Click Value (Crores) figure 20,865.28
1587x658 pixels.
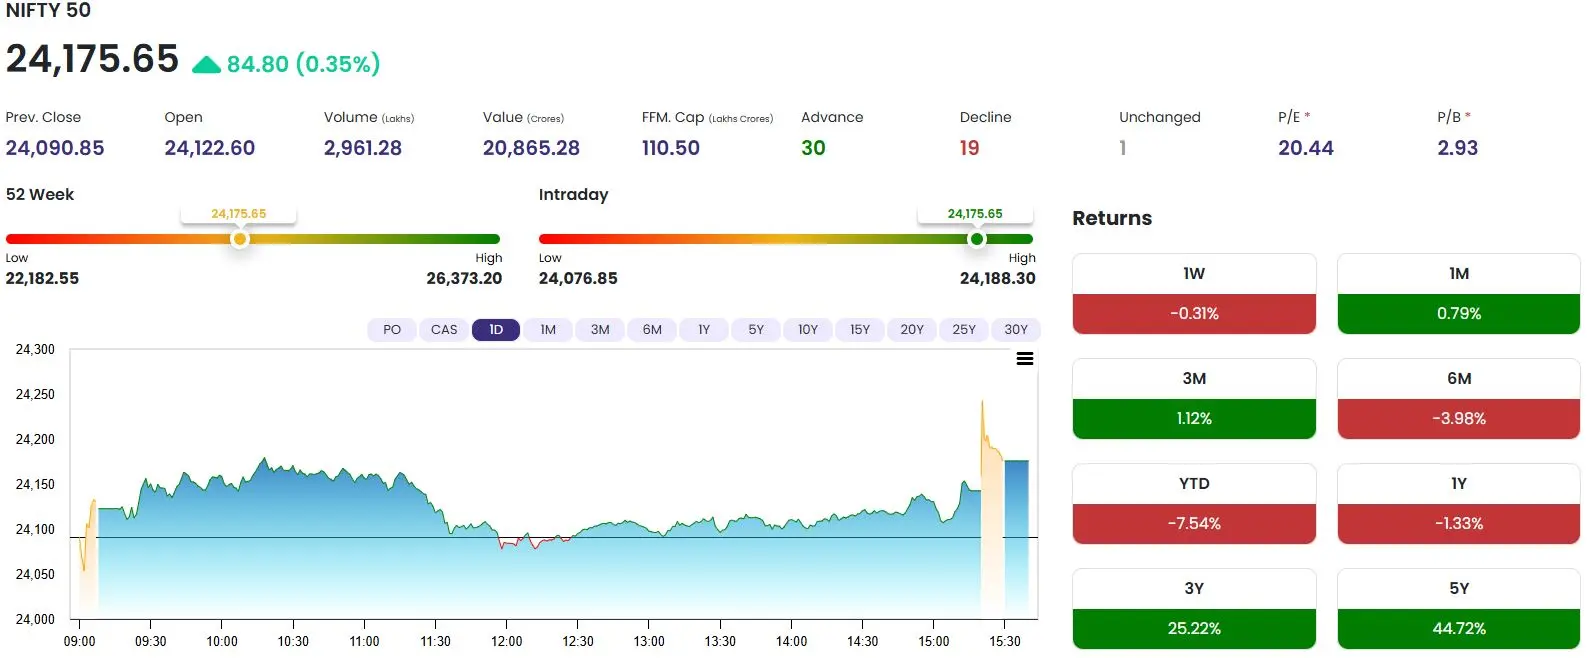[x=531, y=148]
